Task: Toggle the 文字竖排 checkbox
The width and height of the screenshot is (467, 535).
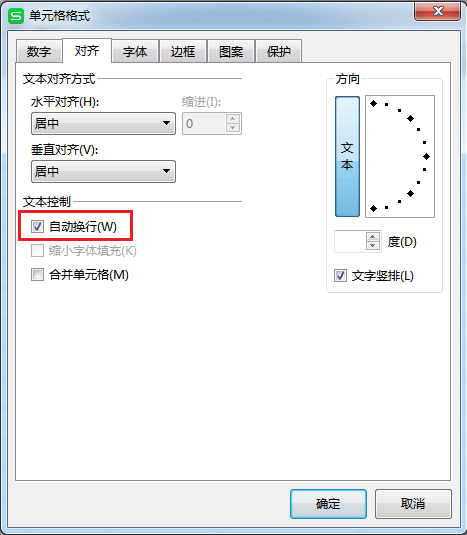Action: click(340, 275)
